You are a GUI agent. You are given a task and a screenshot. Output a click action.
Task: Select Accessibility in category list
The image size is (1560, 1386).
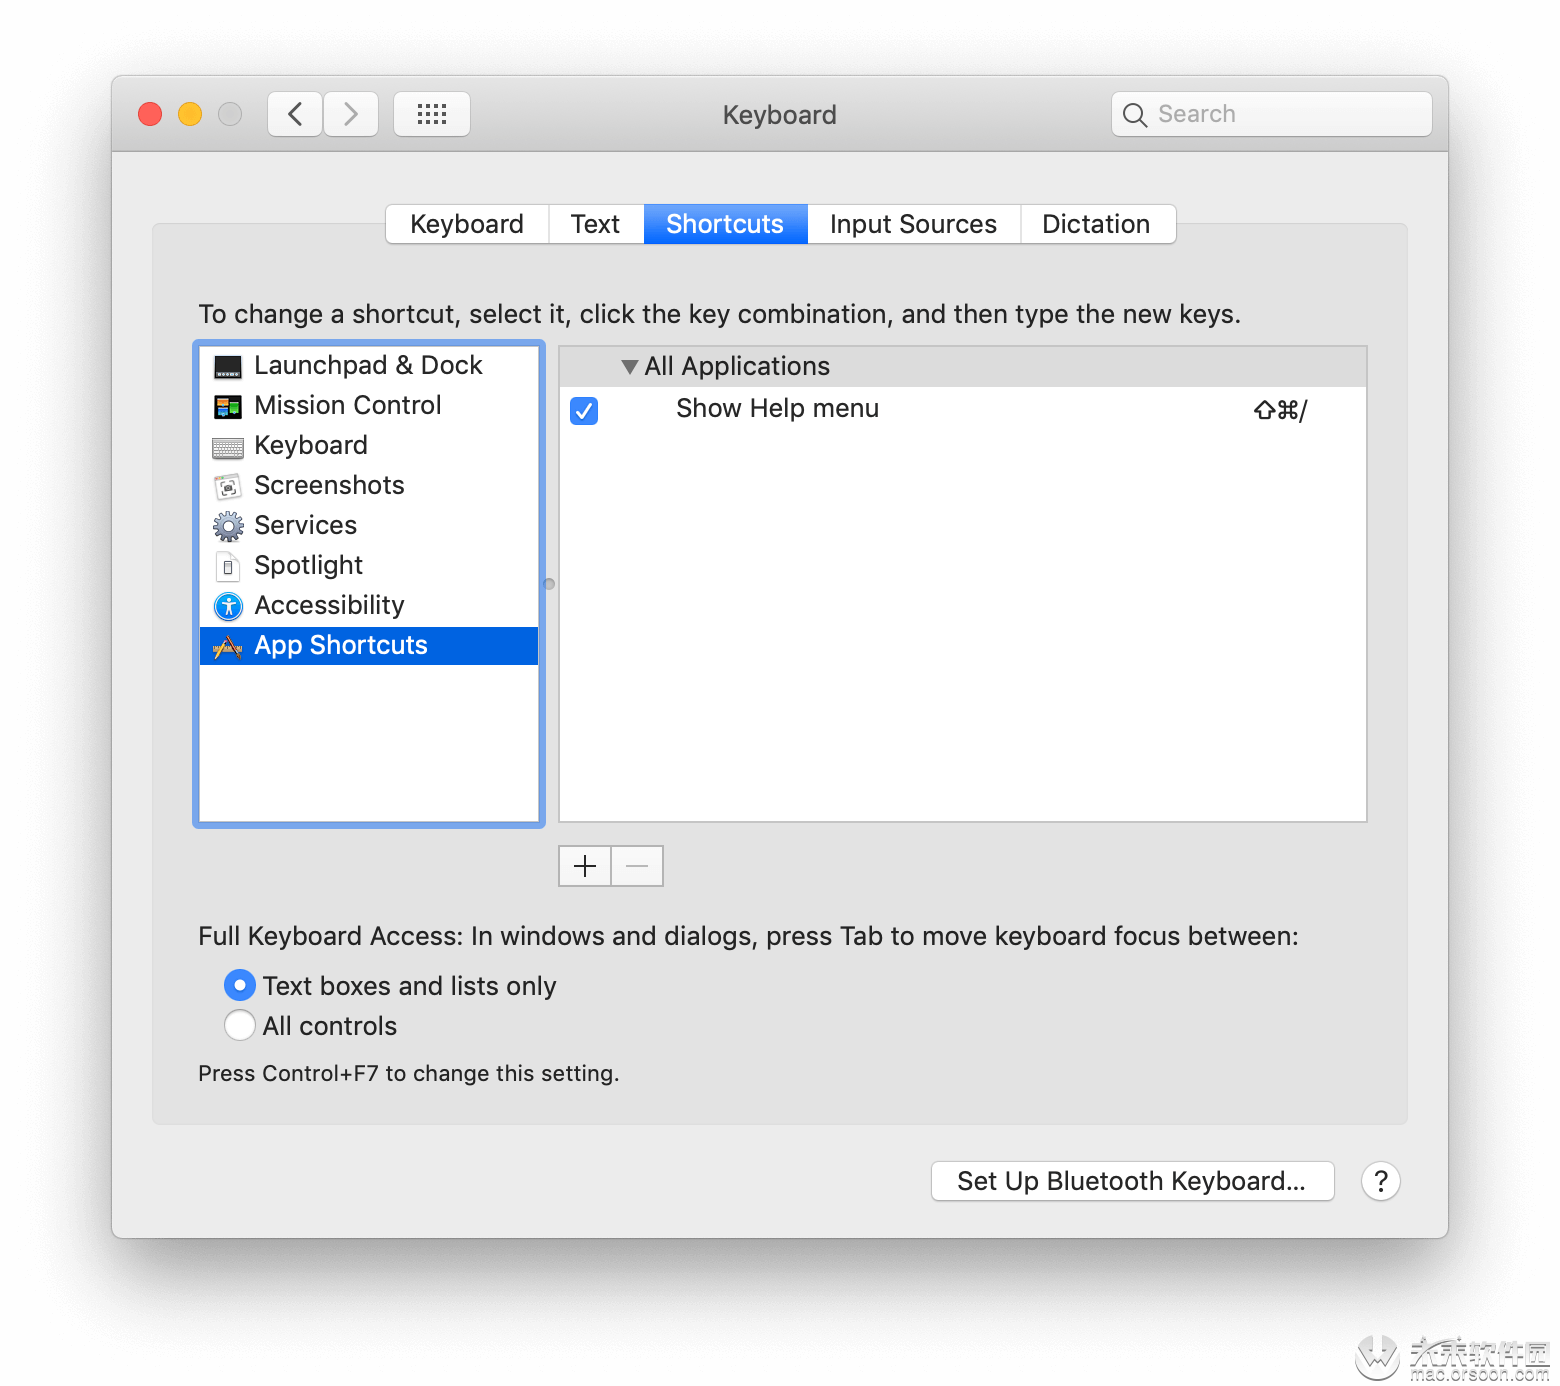(369, 606)
